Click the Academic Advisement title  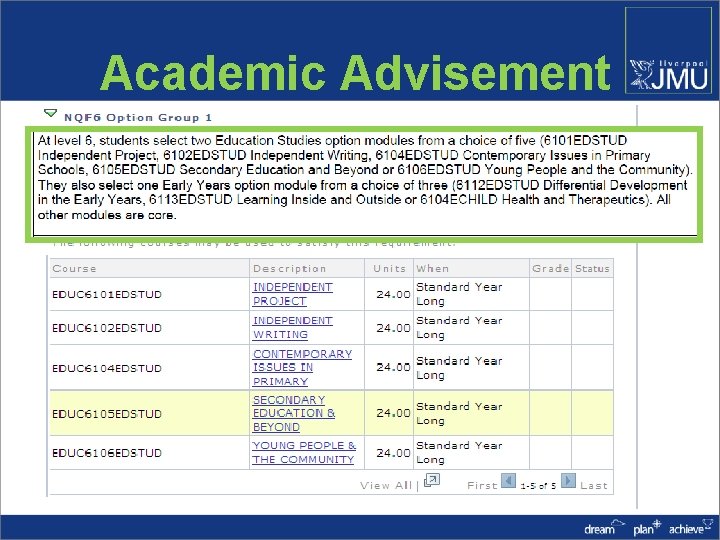pyautogui.click(x=355, y=73)
